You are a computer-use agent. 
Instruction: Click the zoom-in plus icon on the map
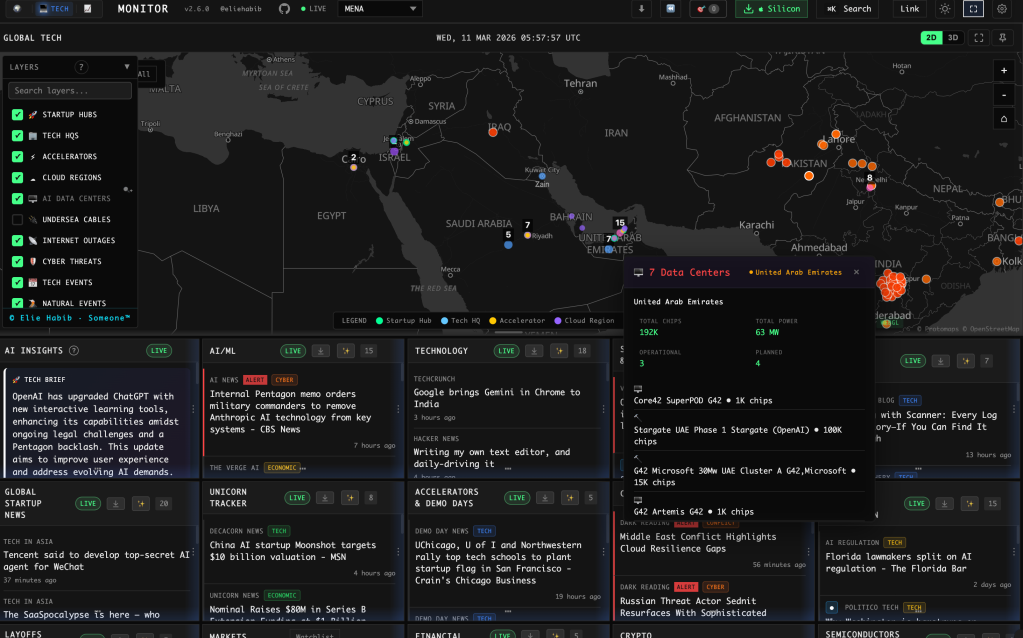pos(1004,71)
